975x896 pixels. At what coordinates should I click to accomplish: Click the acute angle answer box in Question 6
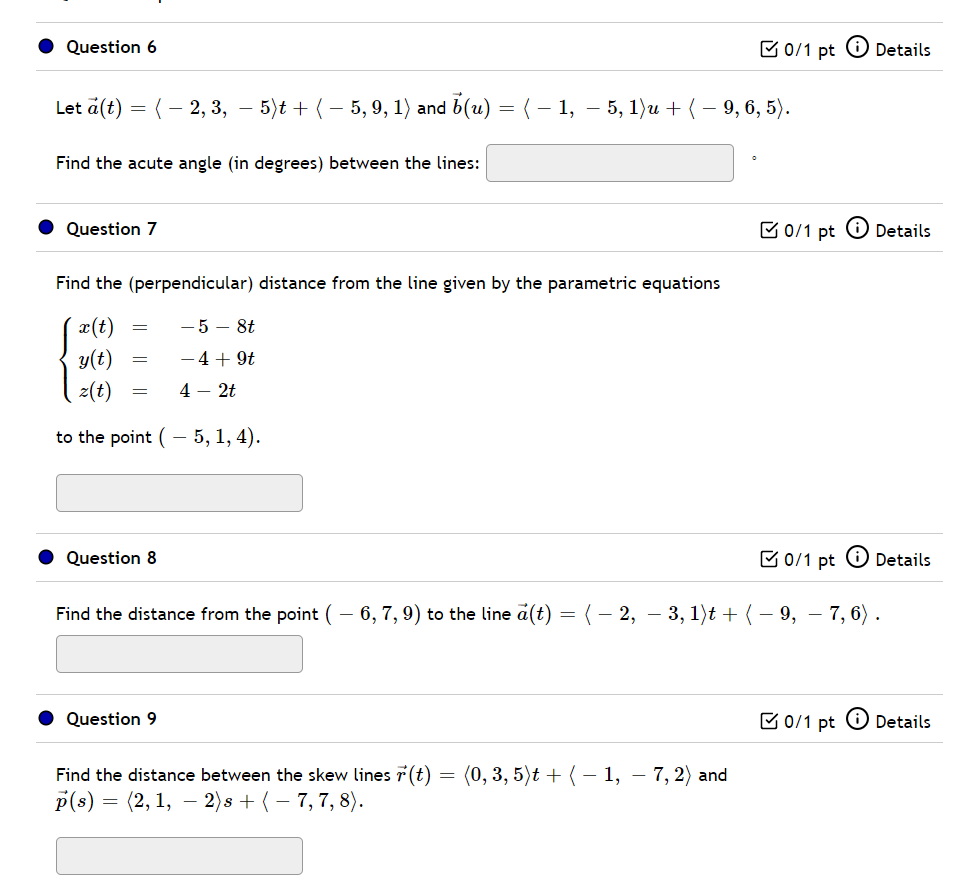pyautogui.click(x=609, y=163)
